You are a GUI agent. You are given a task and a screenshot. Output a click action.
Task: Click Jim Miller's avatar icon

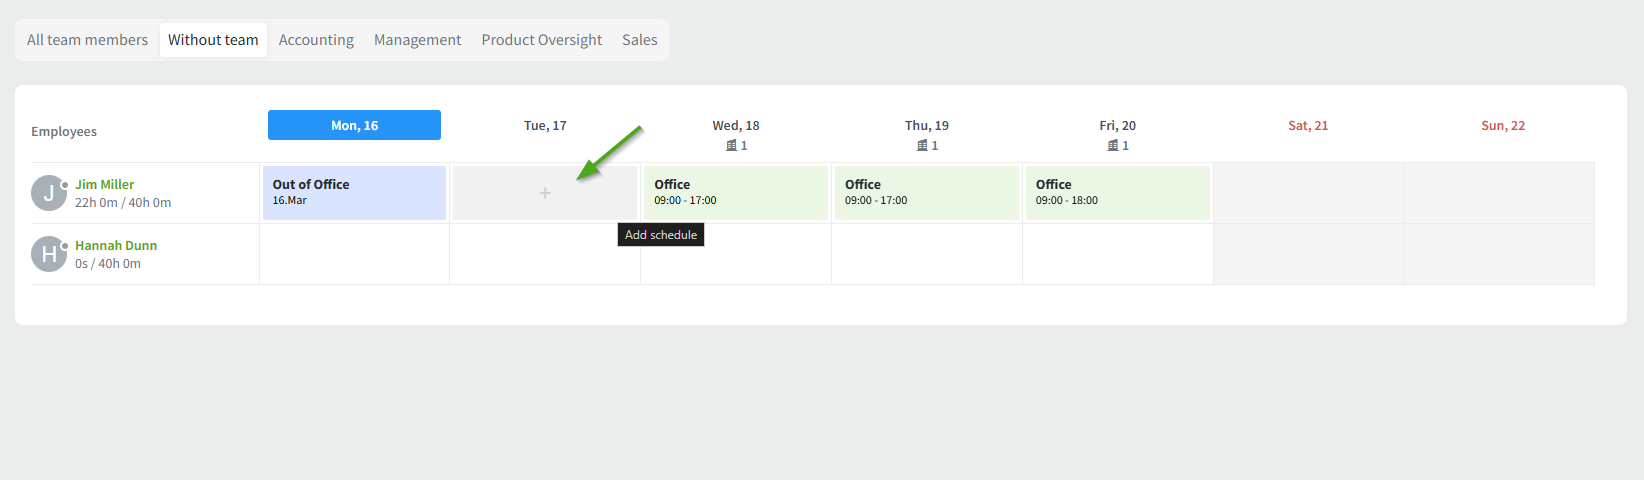[x=49, y=193]
